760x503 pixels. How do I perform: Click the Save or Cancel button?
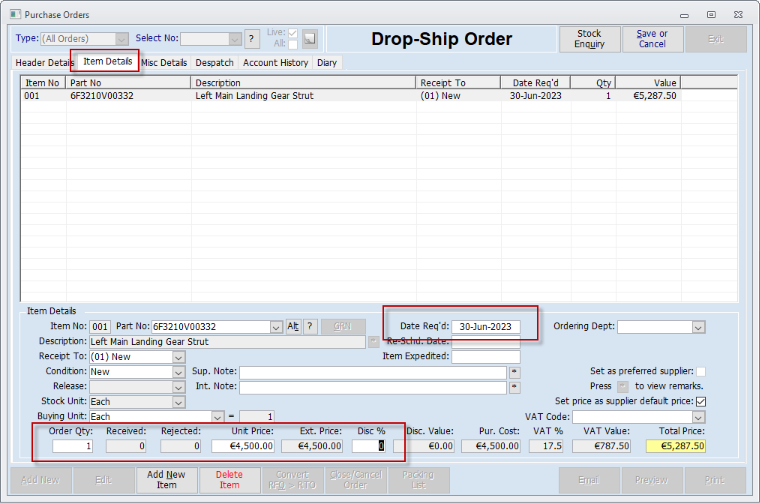tap(652, 39)
